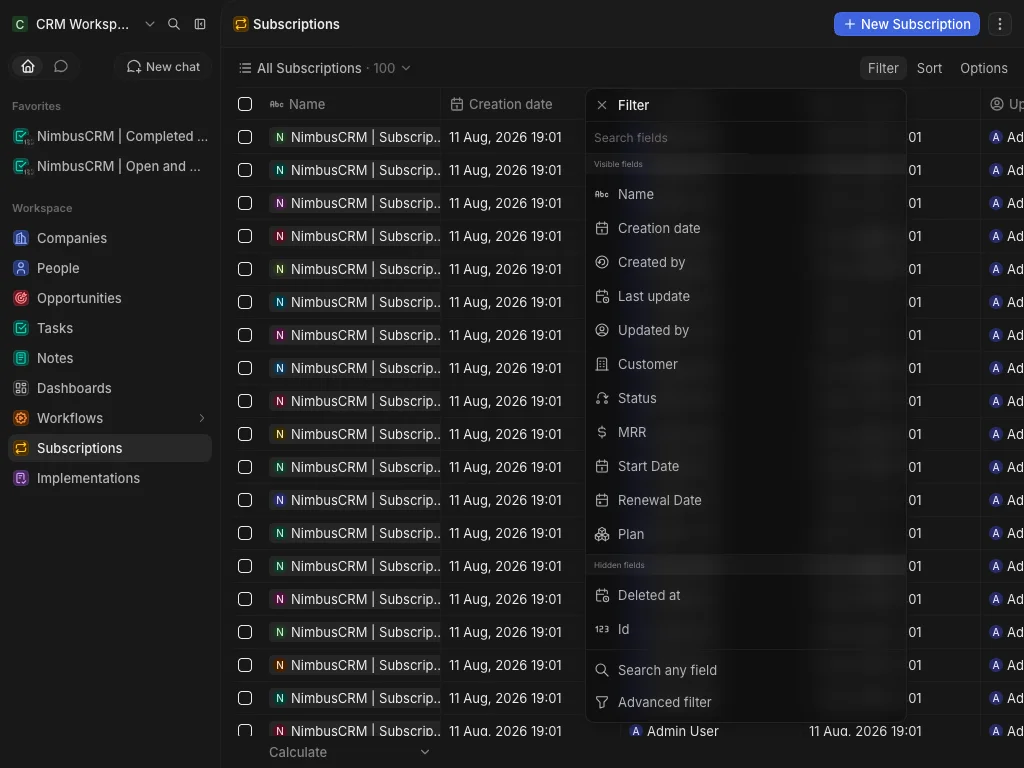Click the list view icon beside All Subscriptions
Image resolution: width=1024 pixels, height=768 pixels.
pyautogui.click(x=246, y=68)
